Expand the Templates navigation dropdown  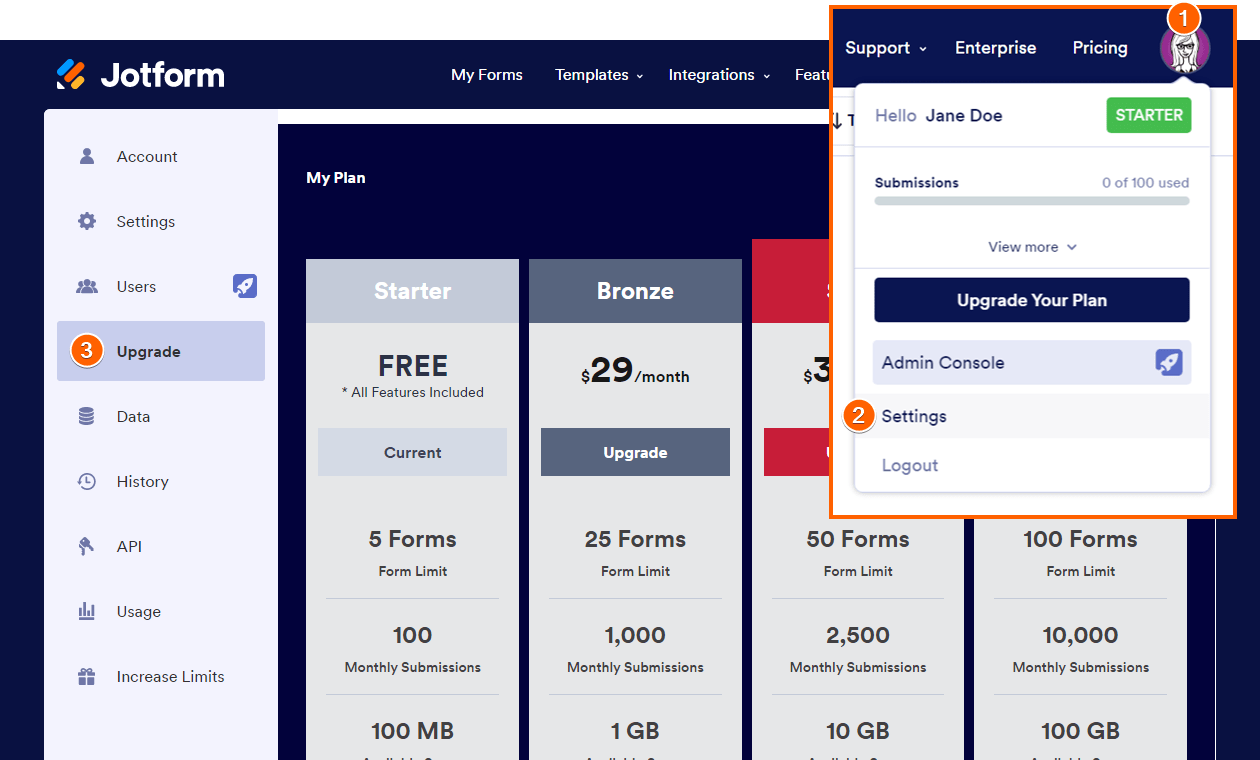pyautogui.click(x=599, y=75)
